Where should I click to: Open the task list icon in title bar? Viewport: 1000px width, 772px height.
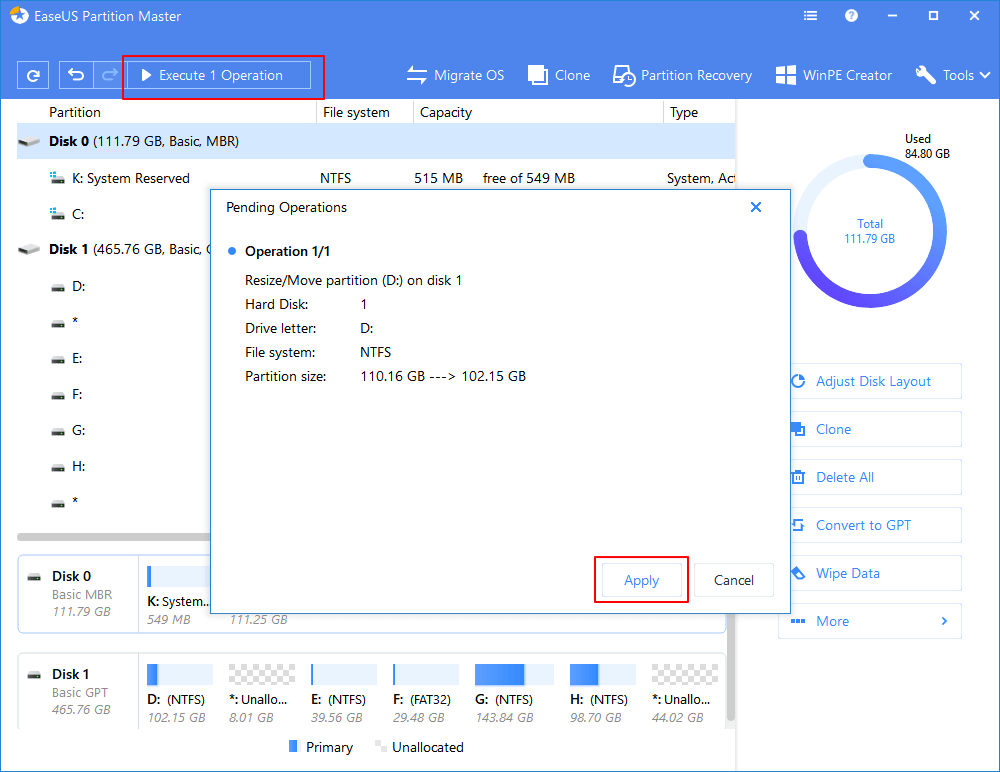pos(810,16)
